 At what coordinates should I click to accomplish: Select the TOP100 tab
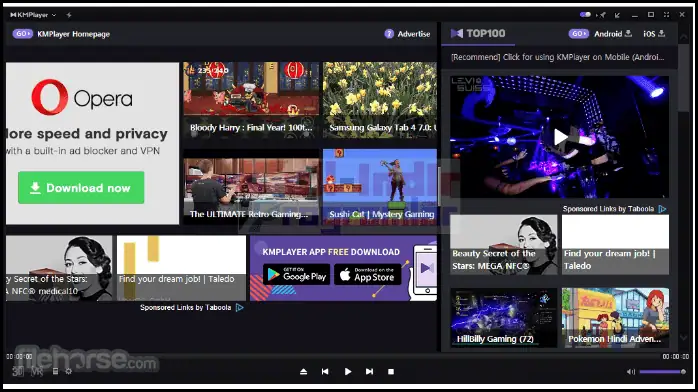click(x=478, y=33)
